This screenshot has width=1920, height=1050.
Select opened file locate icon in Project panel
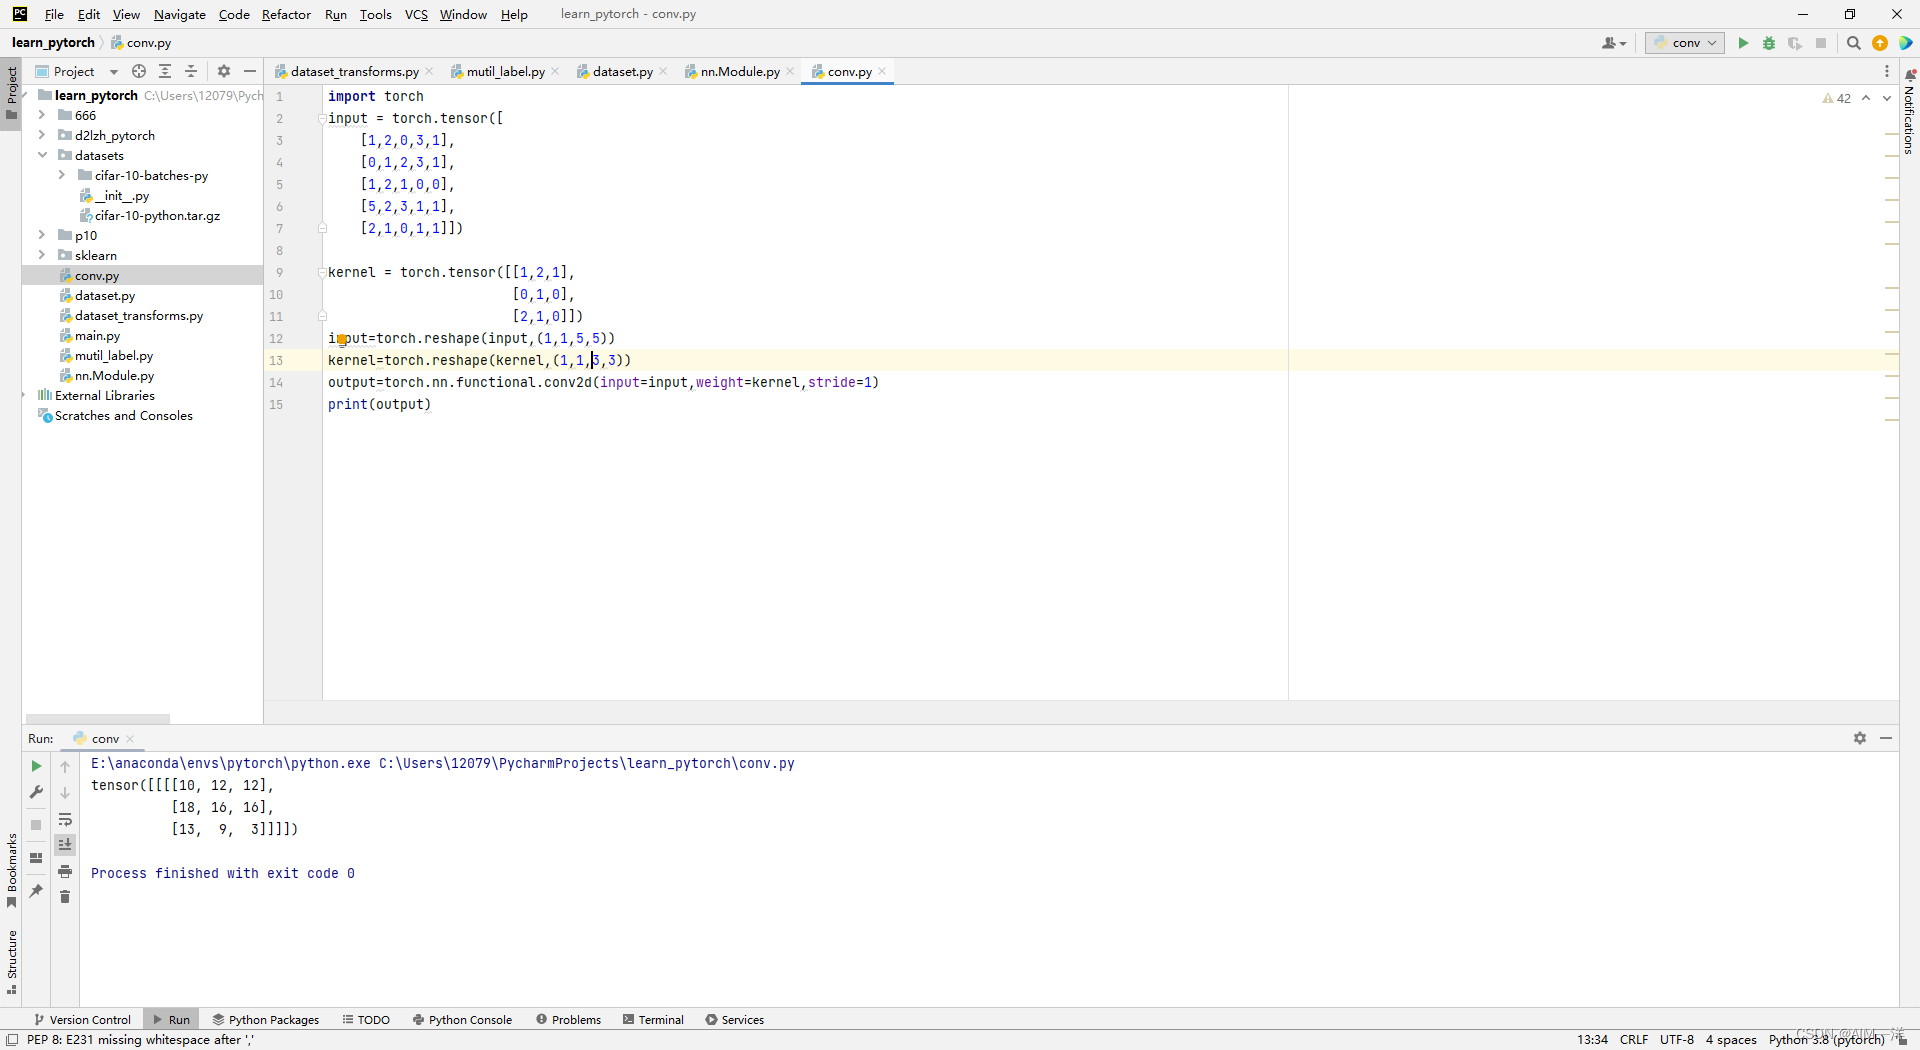[139, 71]
